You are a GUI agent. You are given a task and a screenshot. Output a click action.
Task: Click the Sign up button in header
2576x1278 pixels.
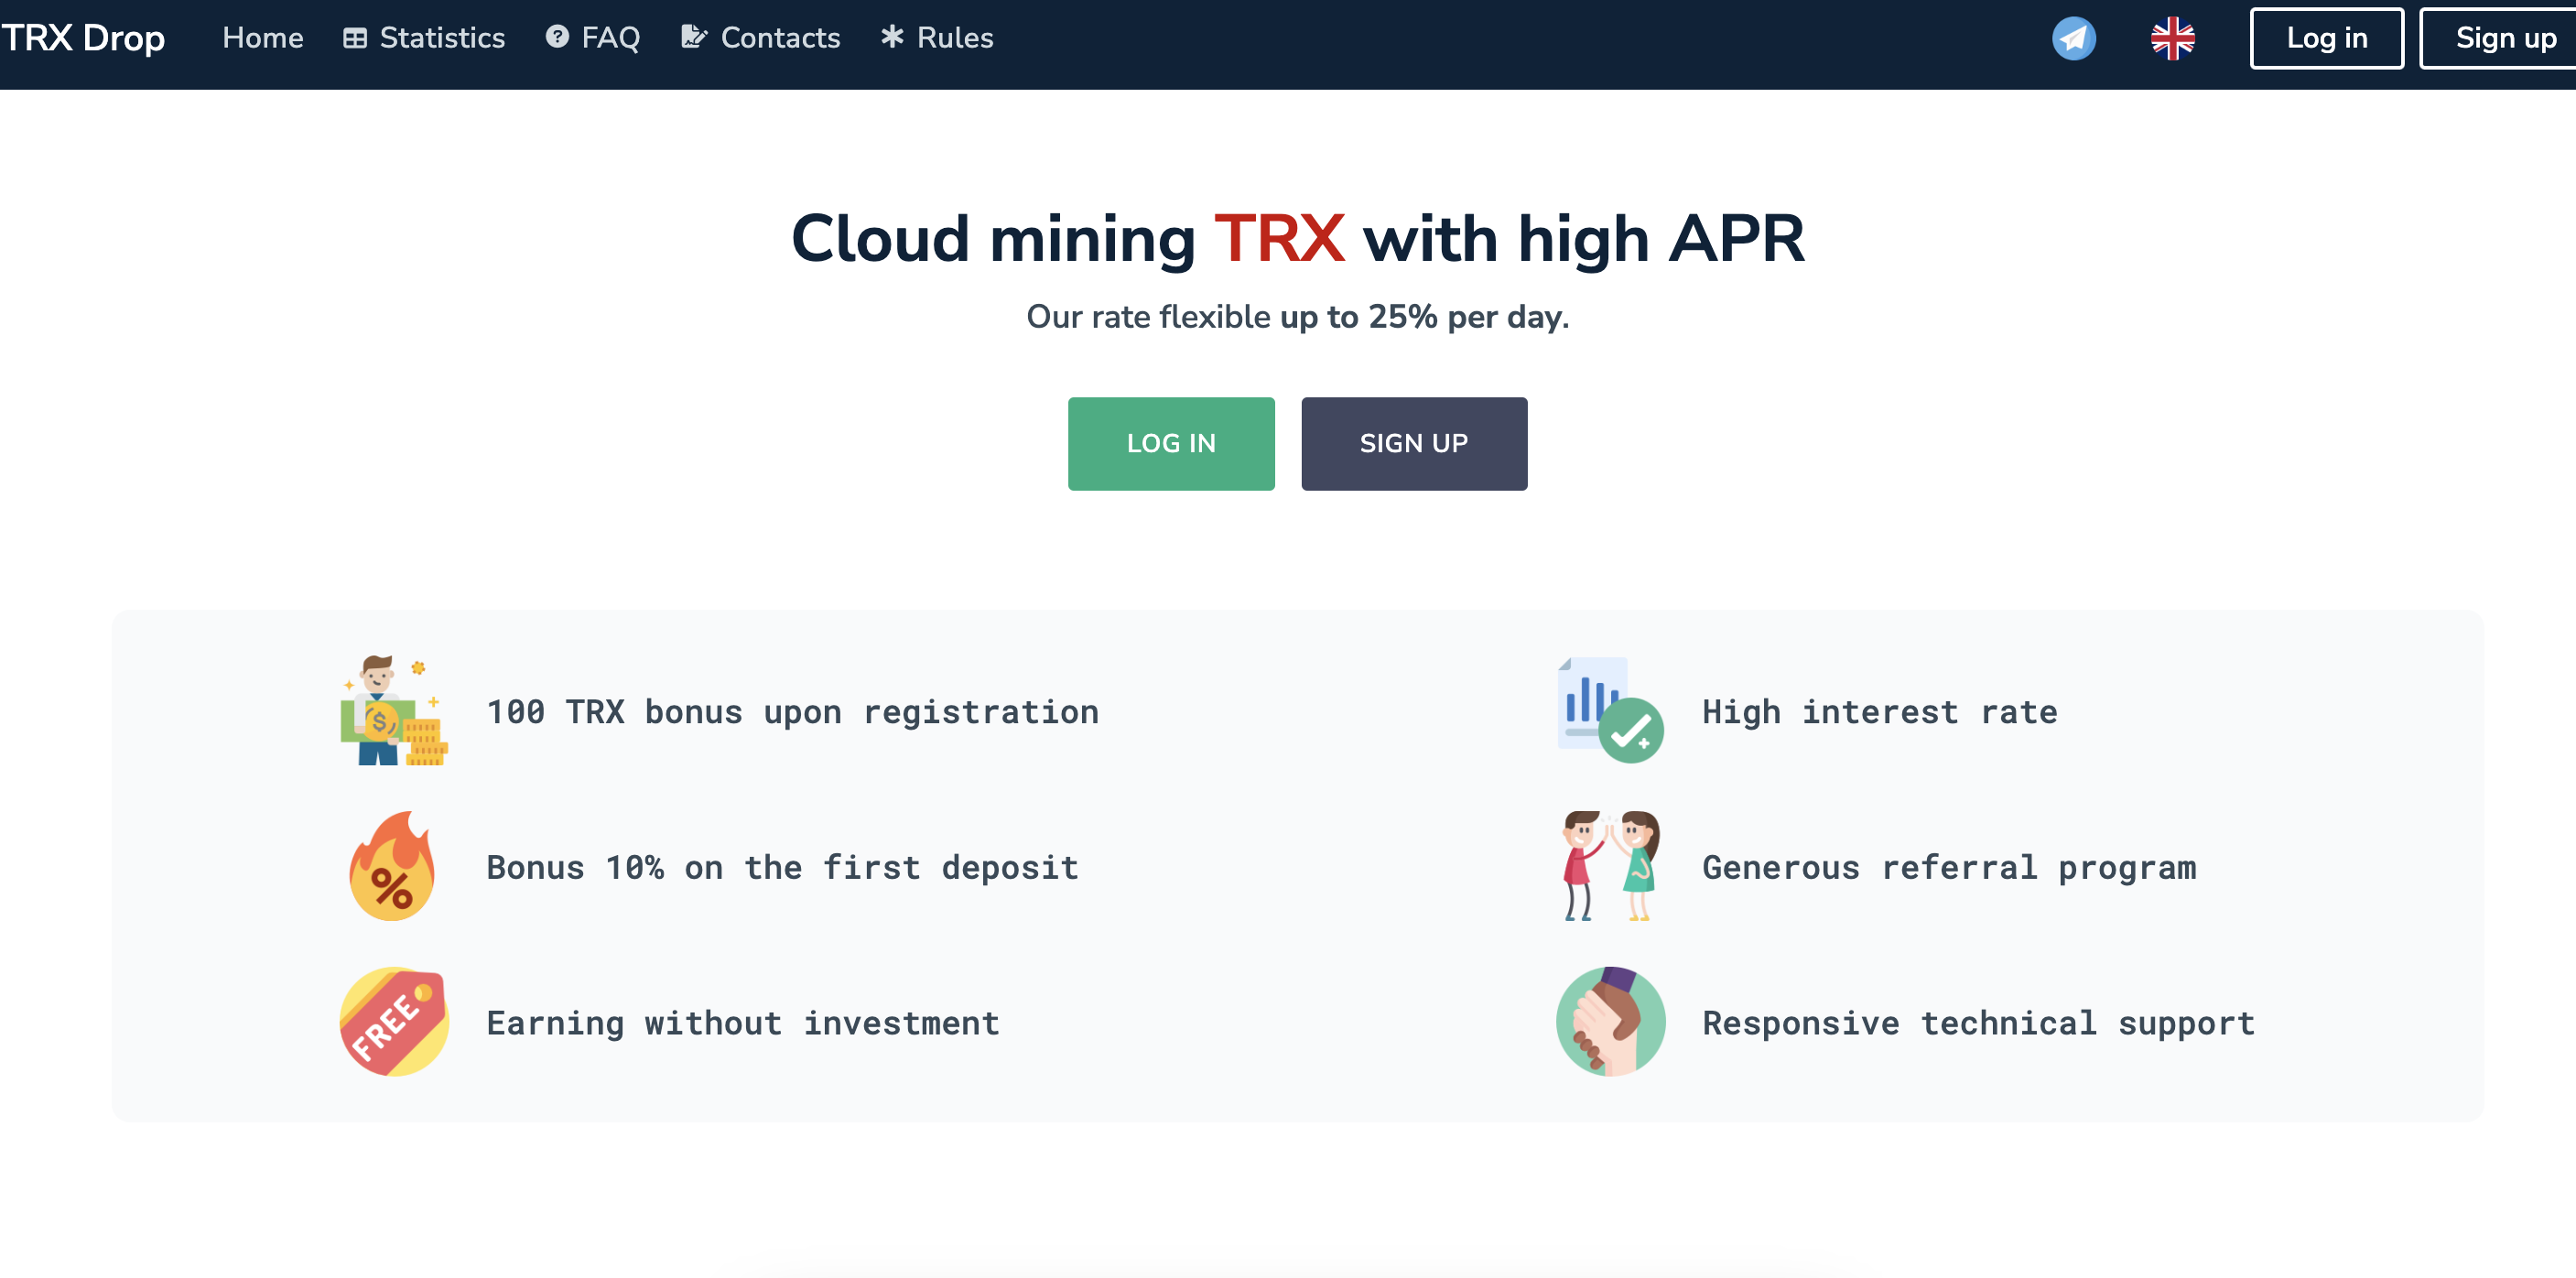point(2500,39)
